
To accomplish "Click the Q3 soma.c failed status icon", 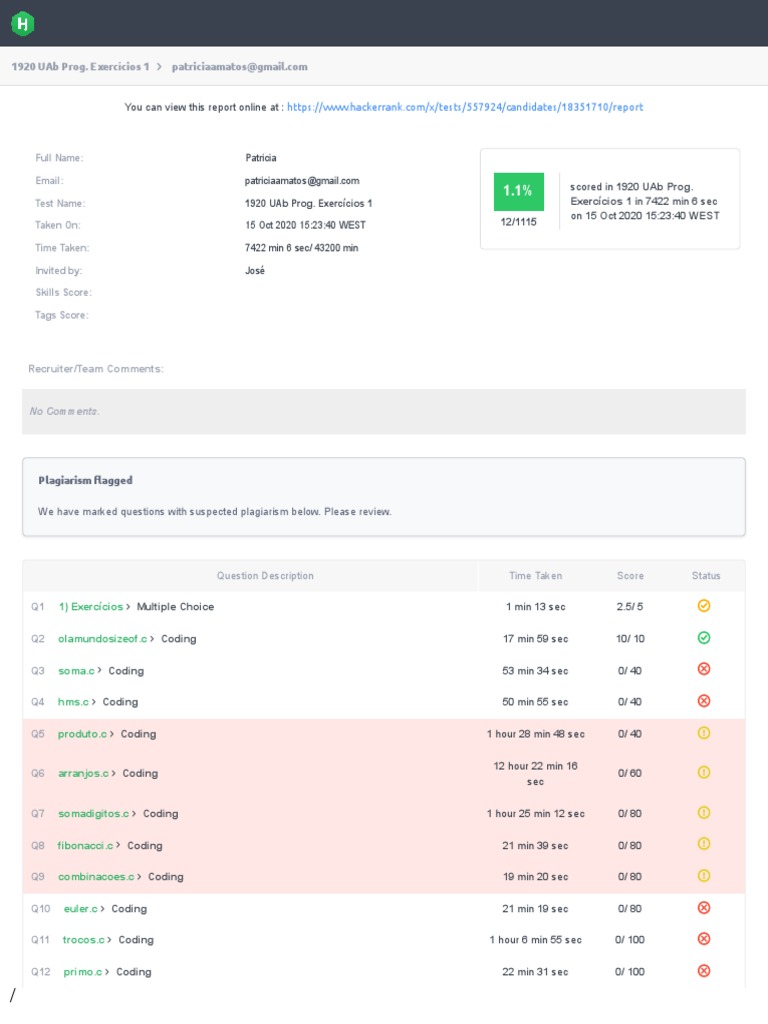I will pos(703,670).
